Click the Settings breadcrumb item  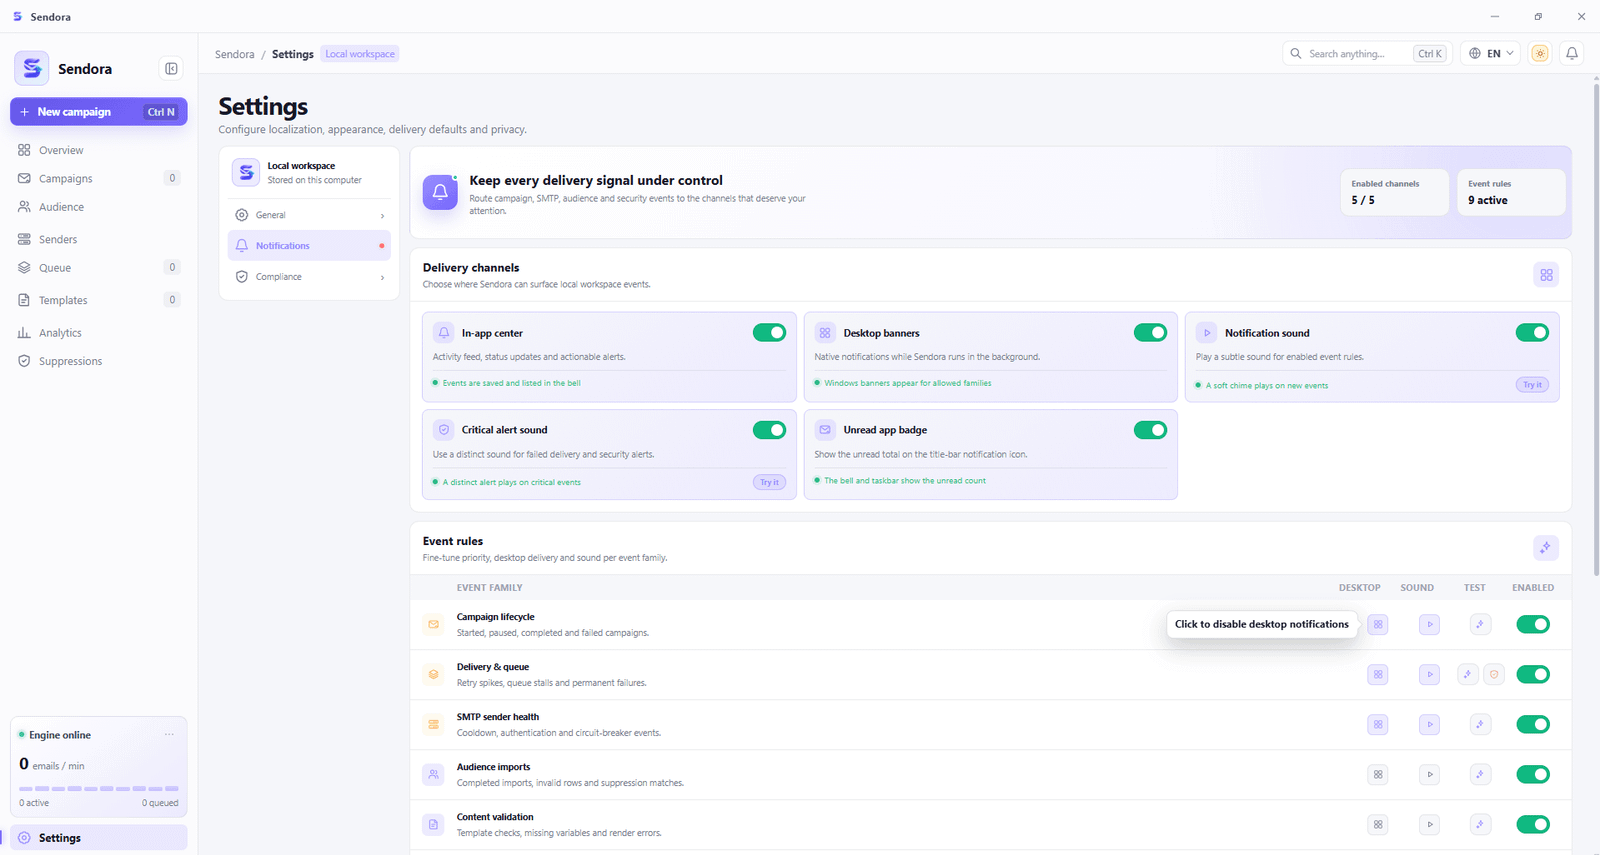coord(293,54)
